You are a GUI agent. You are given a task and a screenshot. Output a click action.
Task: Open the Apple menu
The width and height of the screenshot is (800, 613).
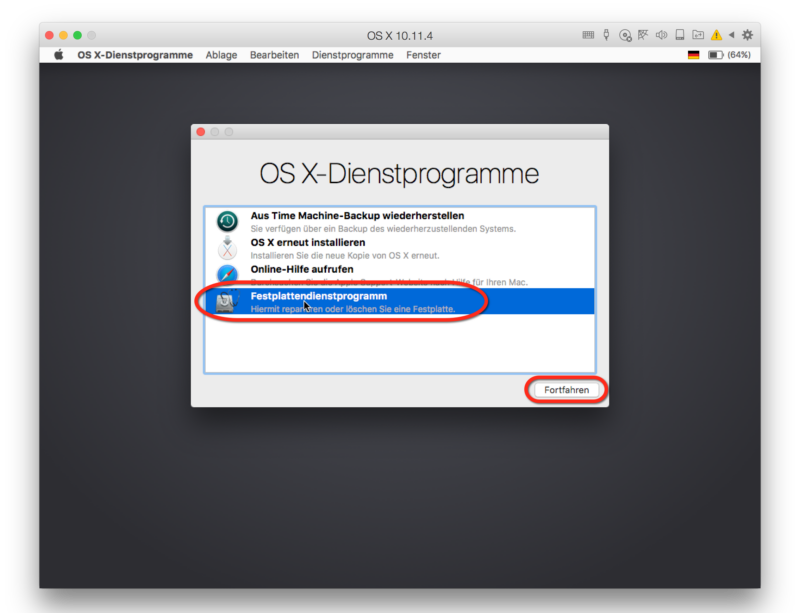click(59, 55)
